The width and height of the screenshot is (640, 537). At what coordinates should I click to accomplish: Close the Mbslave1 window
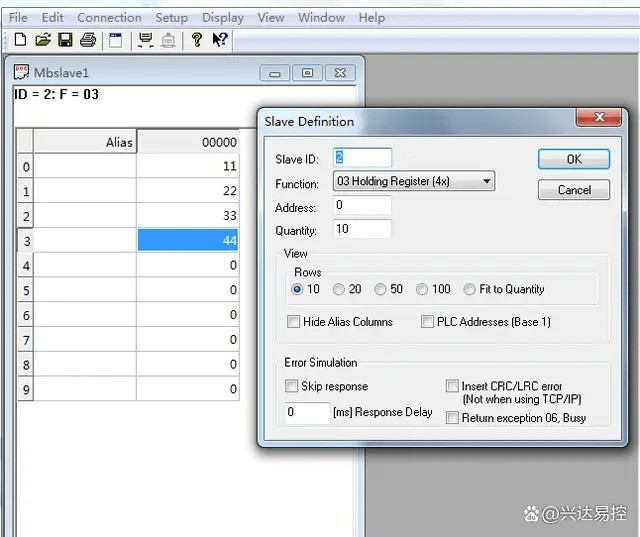tap(340, 73)
